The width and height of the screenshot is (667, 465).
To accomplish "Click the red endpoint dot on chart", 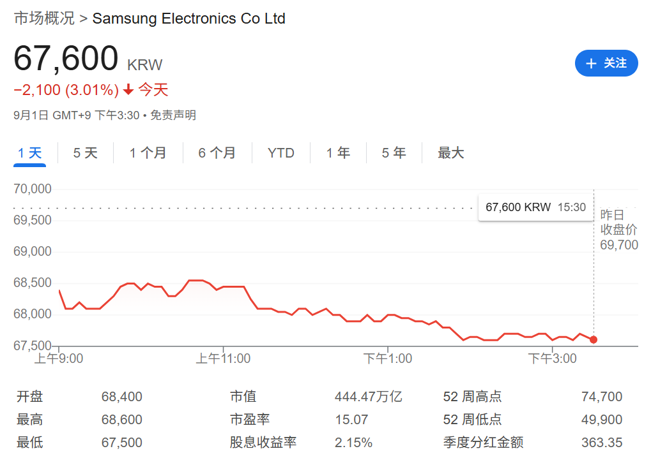I will tap(593, 339).
